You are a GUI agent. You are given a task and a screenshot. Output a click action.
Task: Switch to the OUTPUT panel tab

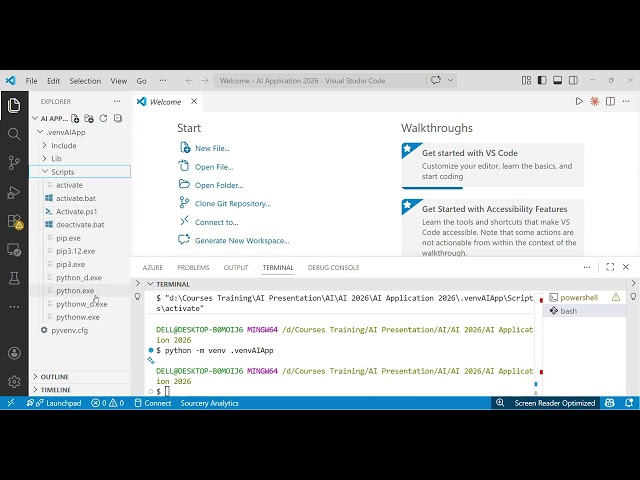tap(236, 268)
